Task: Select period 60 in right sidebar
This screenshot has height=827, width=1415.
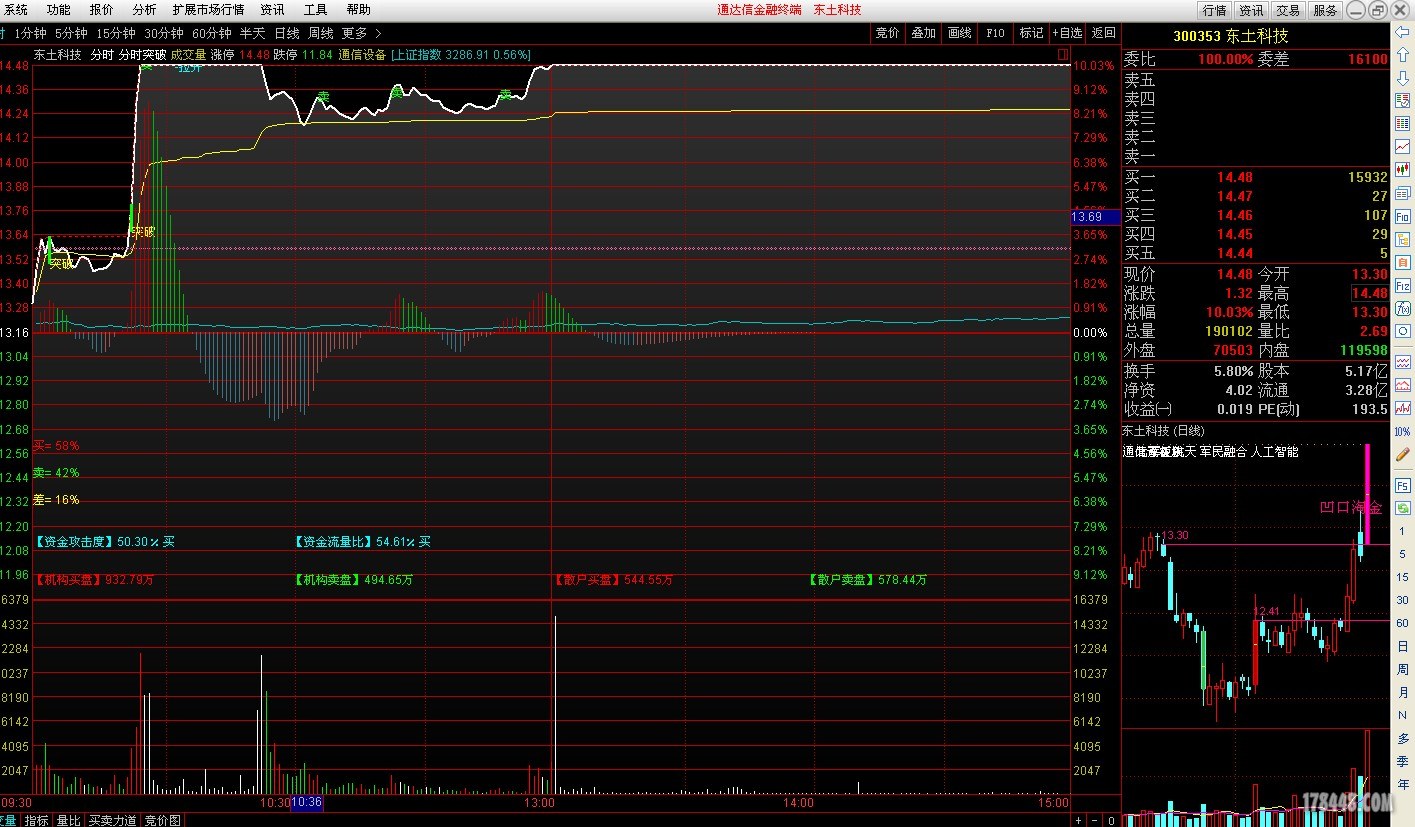Action: click(1403, 623)
